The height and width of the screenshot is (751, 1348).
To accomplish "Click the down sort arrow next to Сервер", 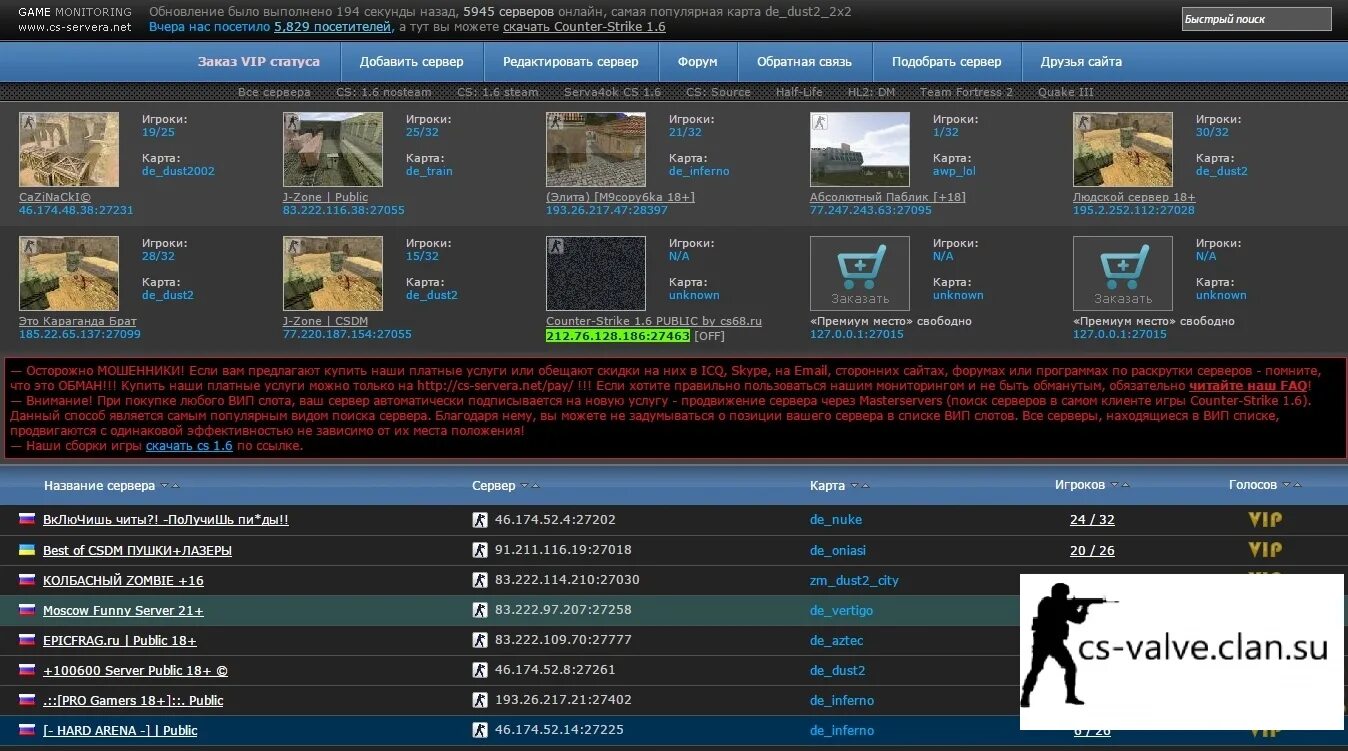I will coord(524,486).
